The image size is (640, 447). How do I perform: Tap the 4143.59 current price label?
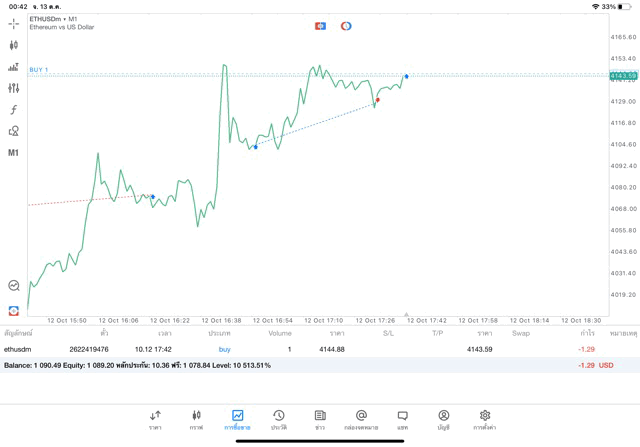coord(622,76)
